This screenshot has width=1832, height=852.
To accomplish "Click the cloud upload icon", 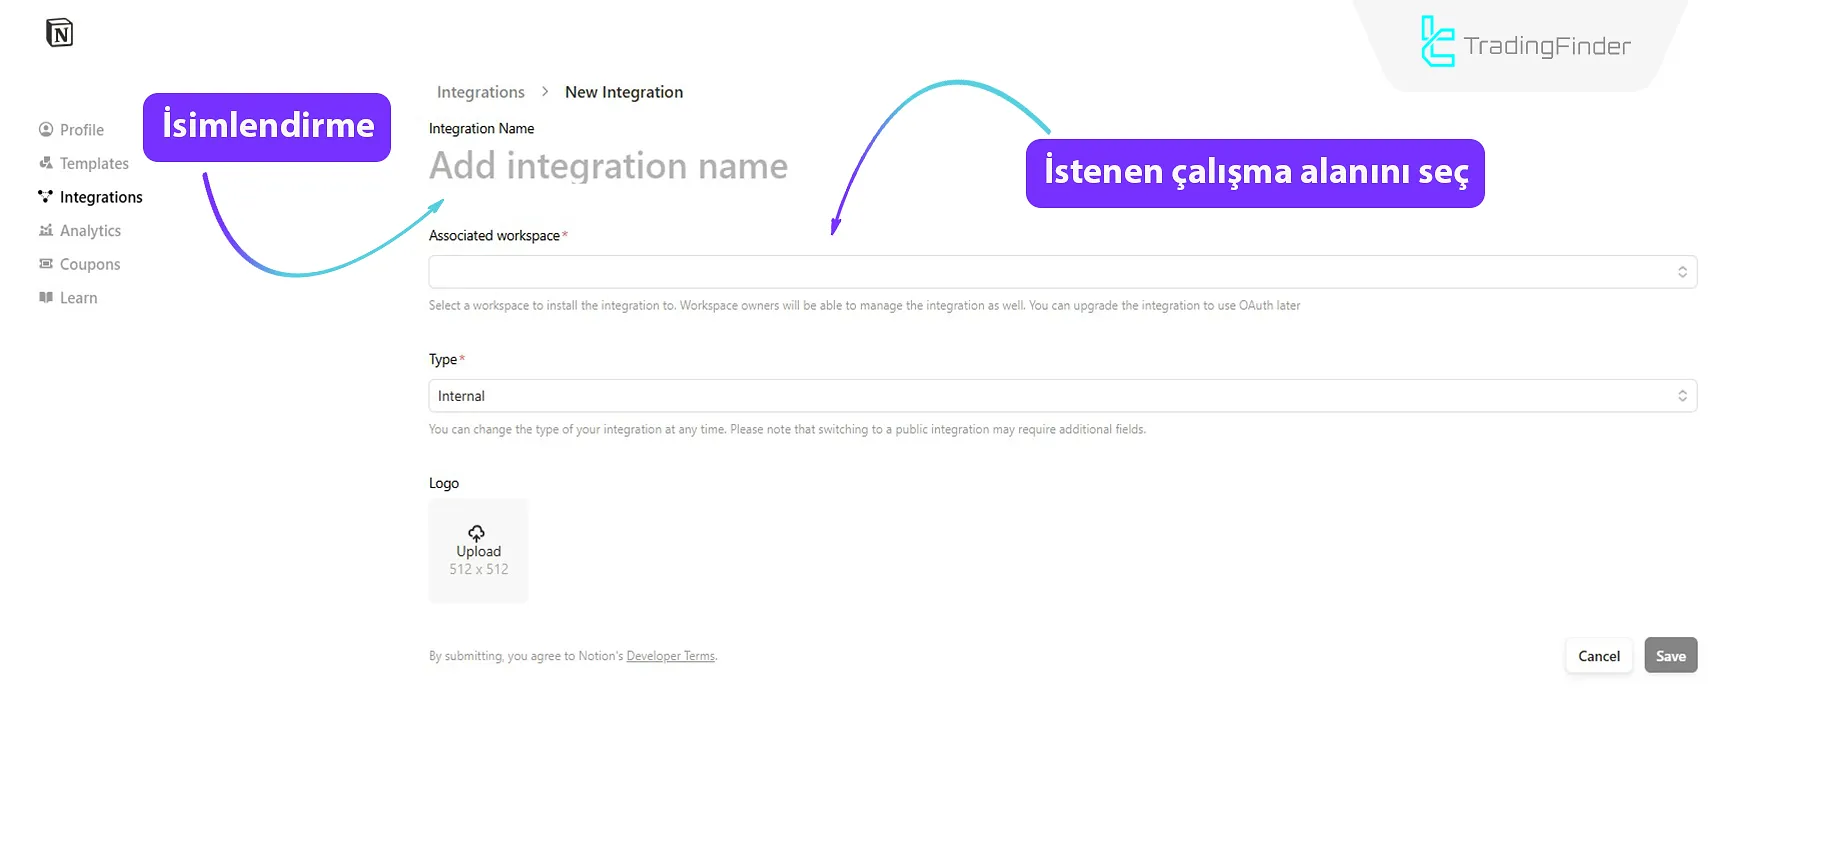I will click(477, 533).
